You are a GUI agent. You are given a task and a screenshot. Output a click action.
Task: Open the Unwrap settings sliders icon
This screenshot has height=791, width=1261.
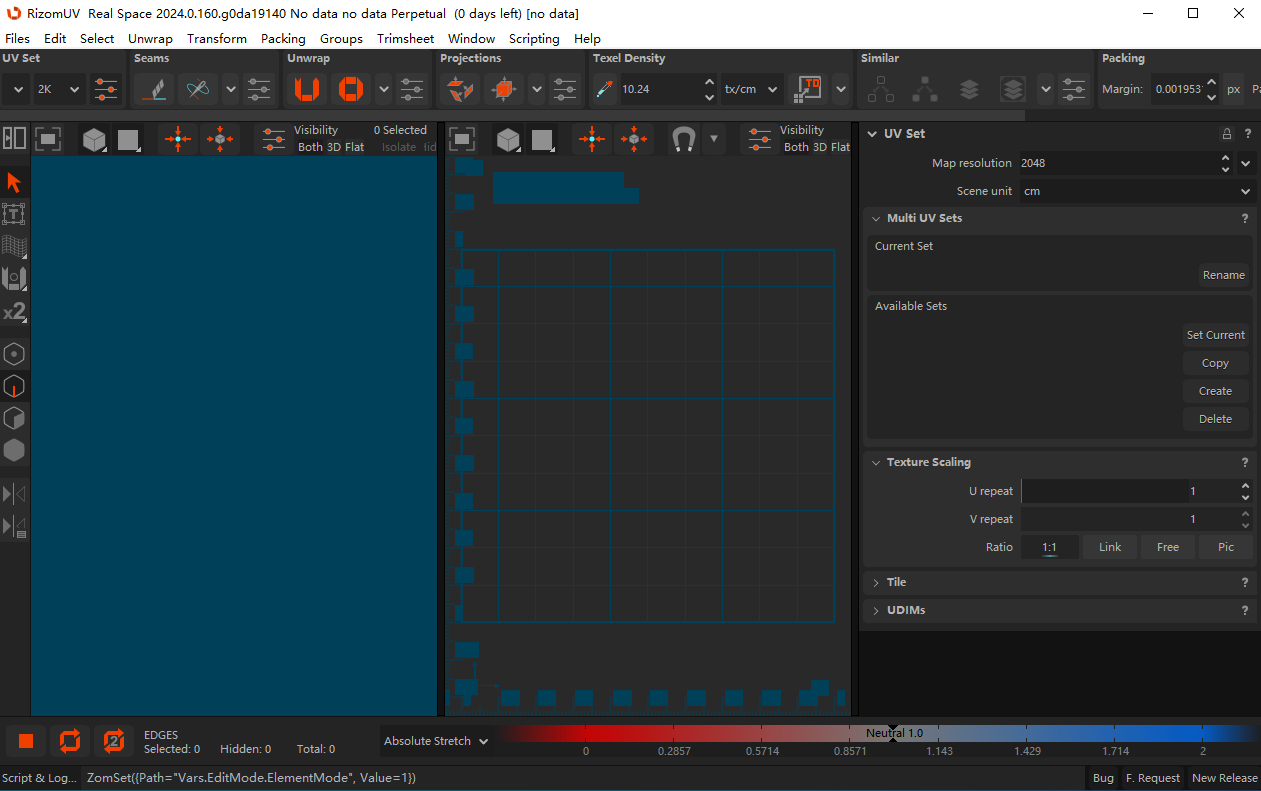click(412, 89)
